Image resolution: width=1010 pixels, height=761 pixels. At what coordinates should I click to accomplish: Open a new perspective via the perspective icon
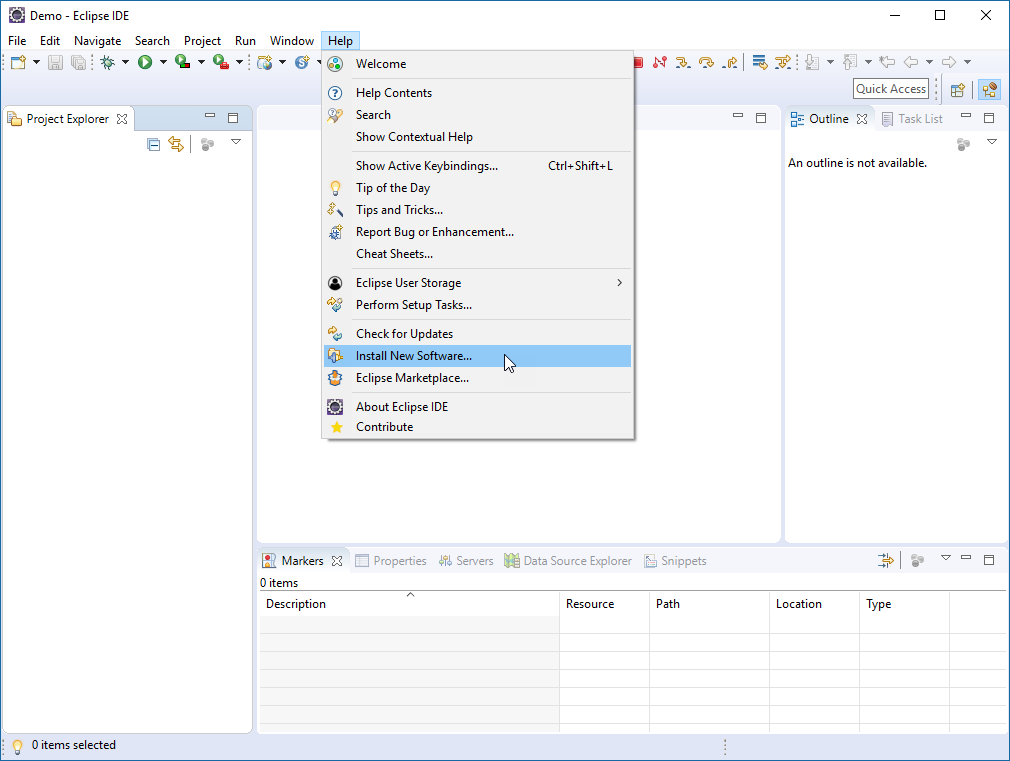(x=958, y=89)
